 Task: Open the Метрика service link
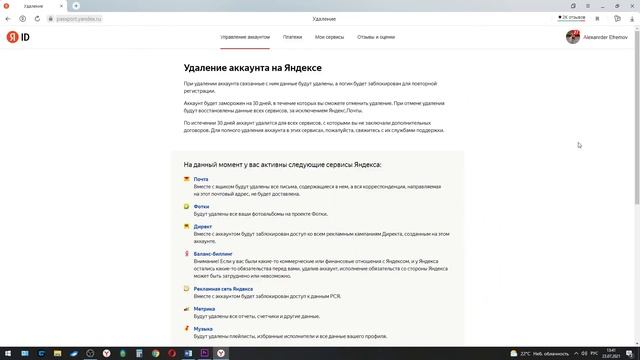(x=204, y=309)
